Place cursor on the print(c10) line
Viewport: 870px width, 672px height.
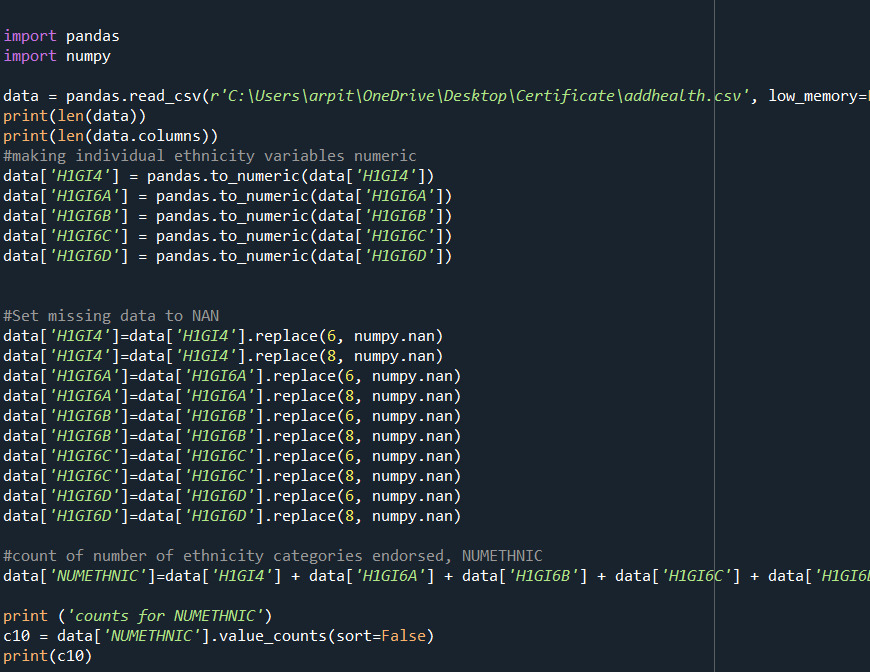click(x=47, y=656)
